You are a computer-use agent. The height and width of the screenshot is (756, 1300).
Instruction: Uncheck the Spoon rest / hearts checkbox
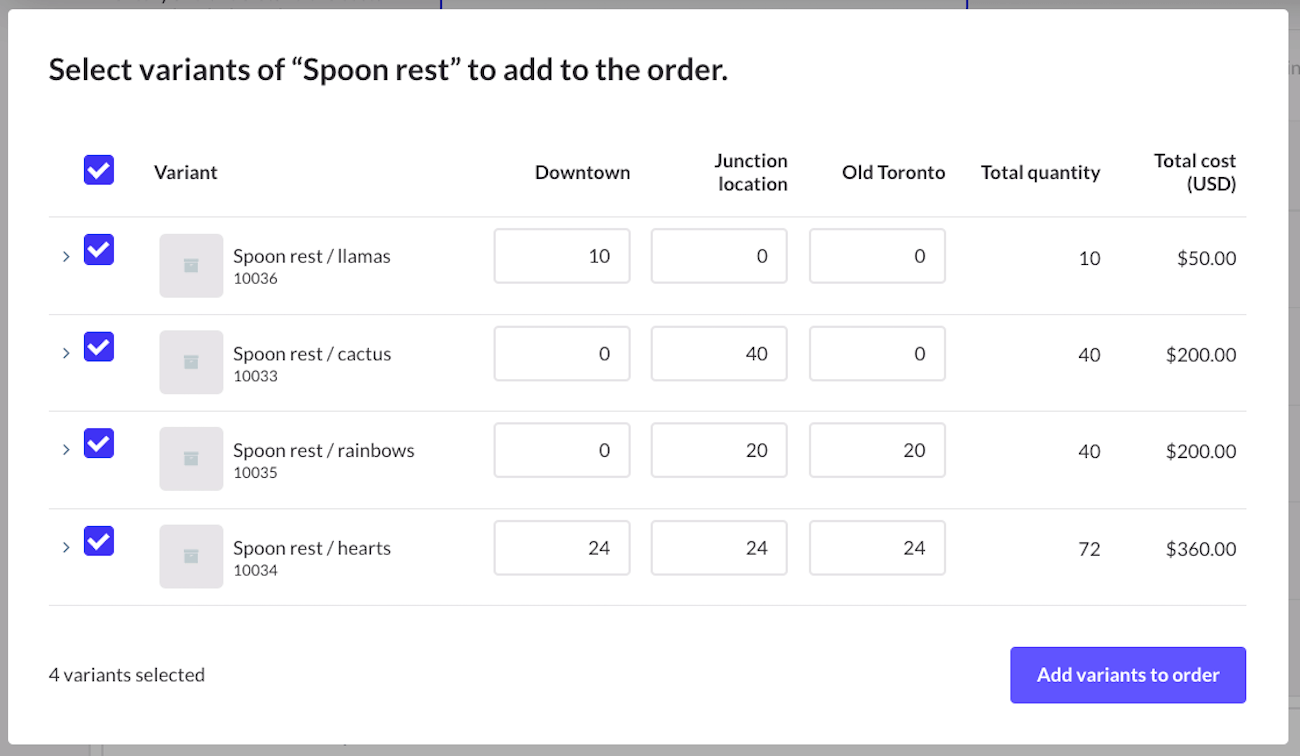98,540
